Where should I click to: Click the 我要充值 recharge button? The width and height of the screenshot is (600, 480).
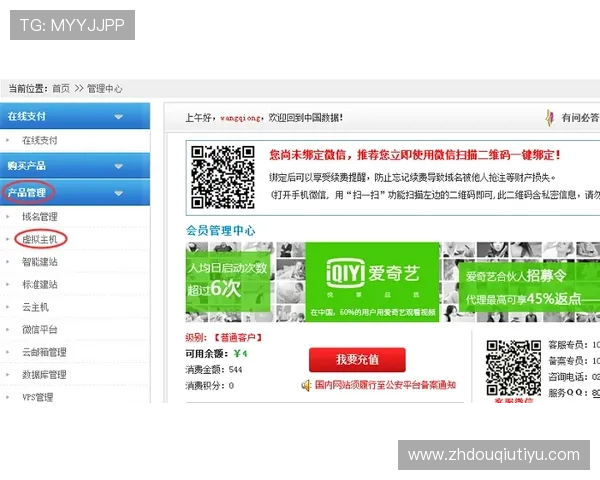(x=357, y=359)
